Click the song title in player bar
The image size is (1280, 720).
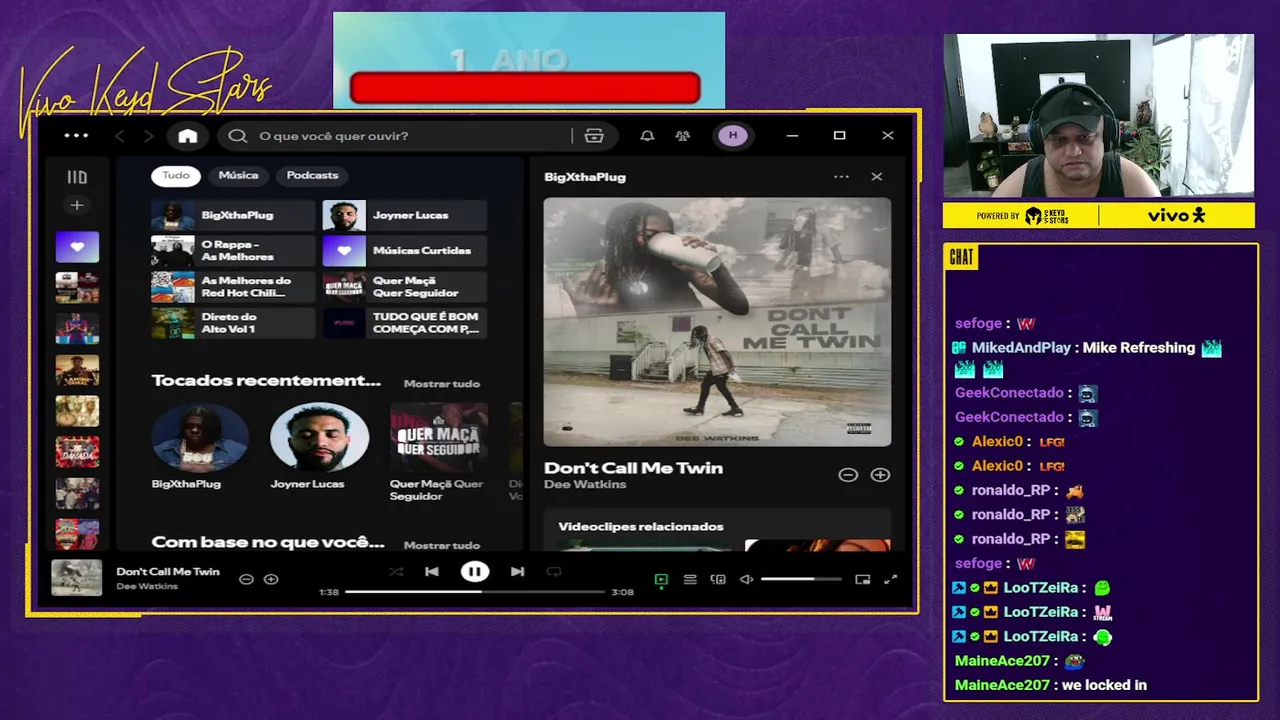pyautogui.click(x=168, y=572)
